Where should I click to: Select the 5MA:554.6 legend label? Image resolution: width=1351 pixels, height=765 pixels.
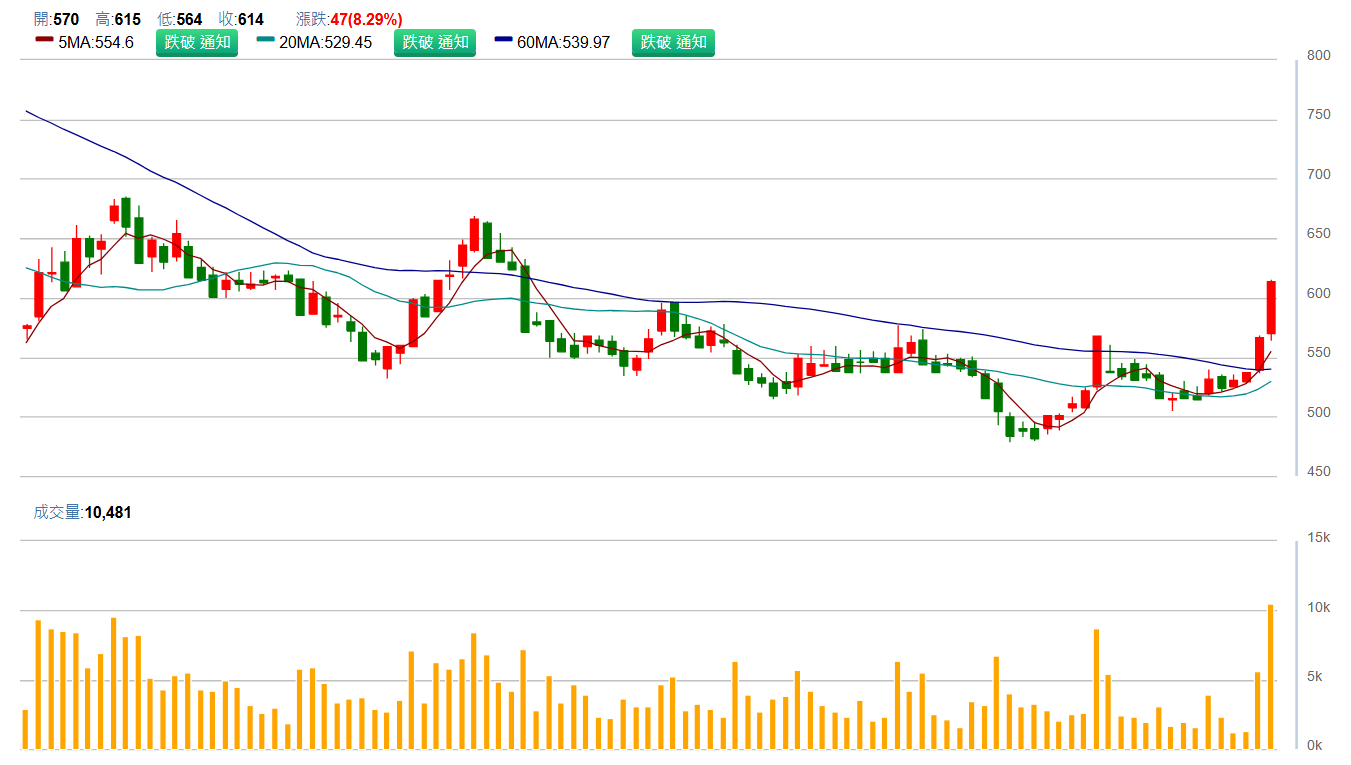[96, 42]
